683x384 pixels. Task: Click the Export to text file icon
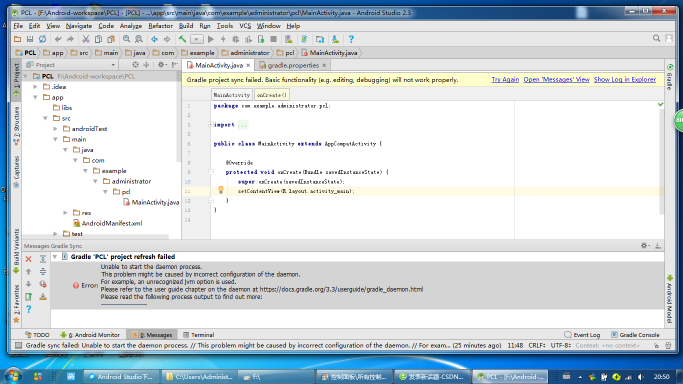click(x=28, y=297)
